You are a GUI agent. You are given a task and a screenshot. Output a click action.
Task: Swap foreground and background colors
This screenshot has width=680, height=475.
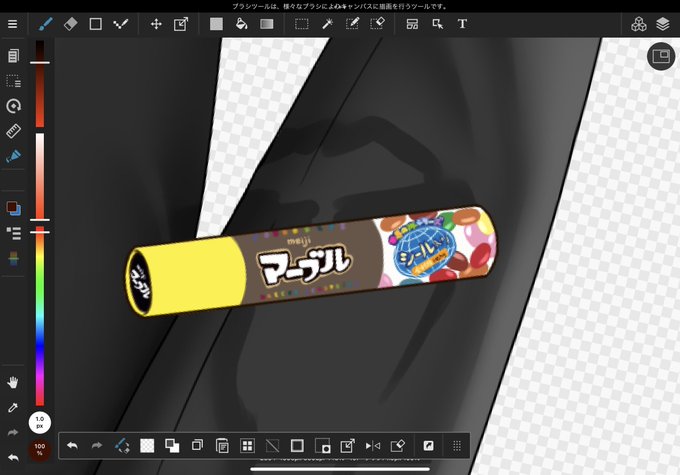click(x=172, y=446)
